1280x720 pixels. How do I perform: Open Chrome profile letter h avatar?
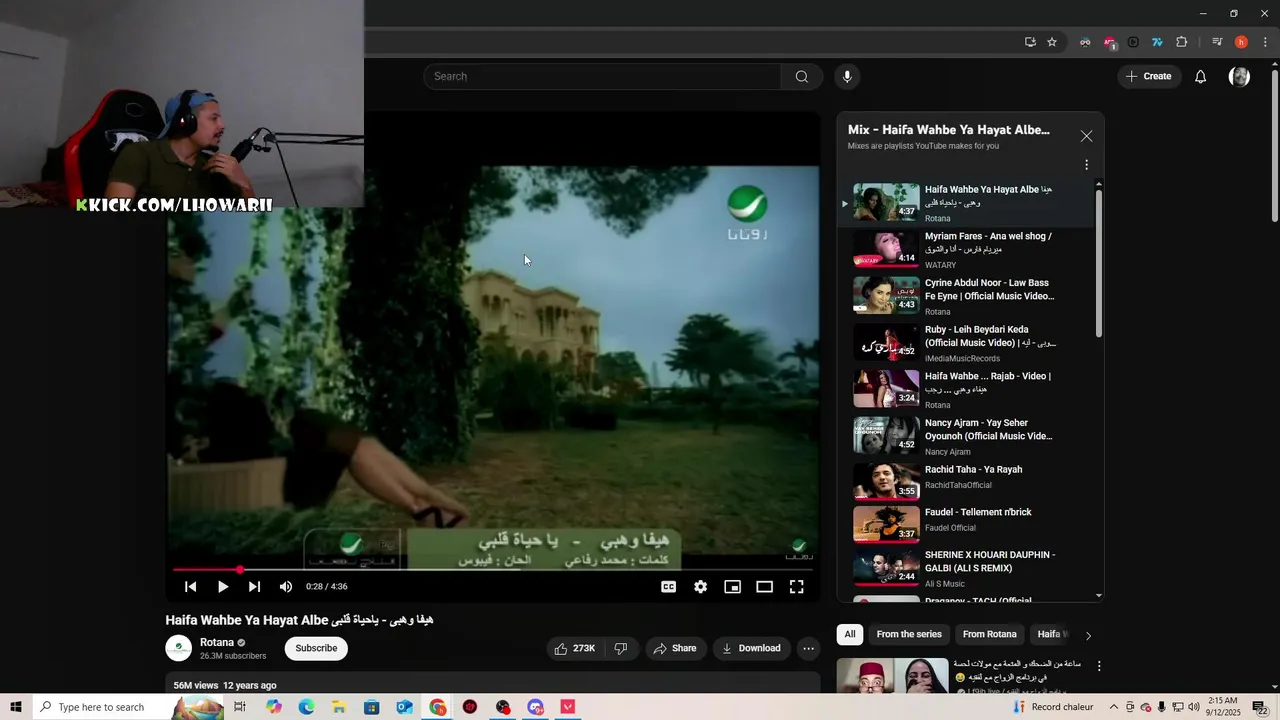pyautogui.click(x=1241, y=42)
